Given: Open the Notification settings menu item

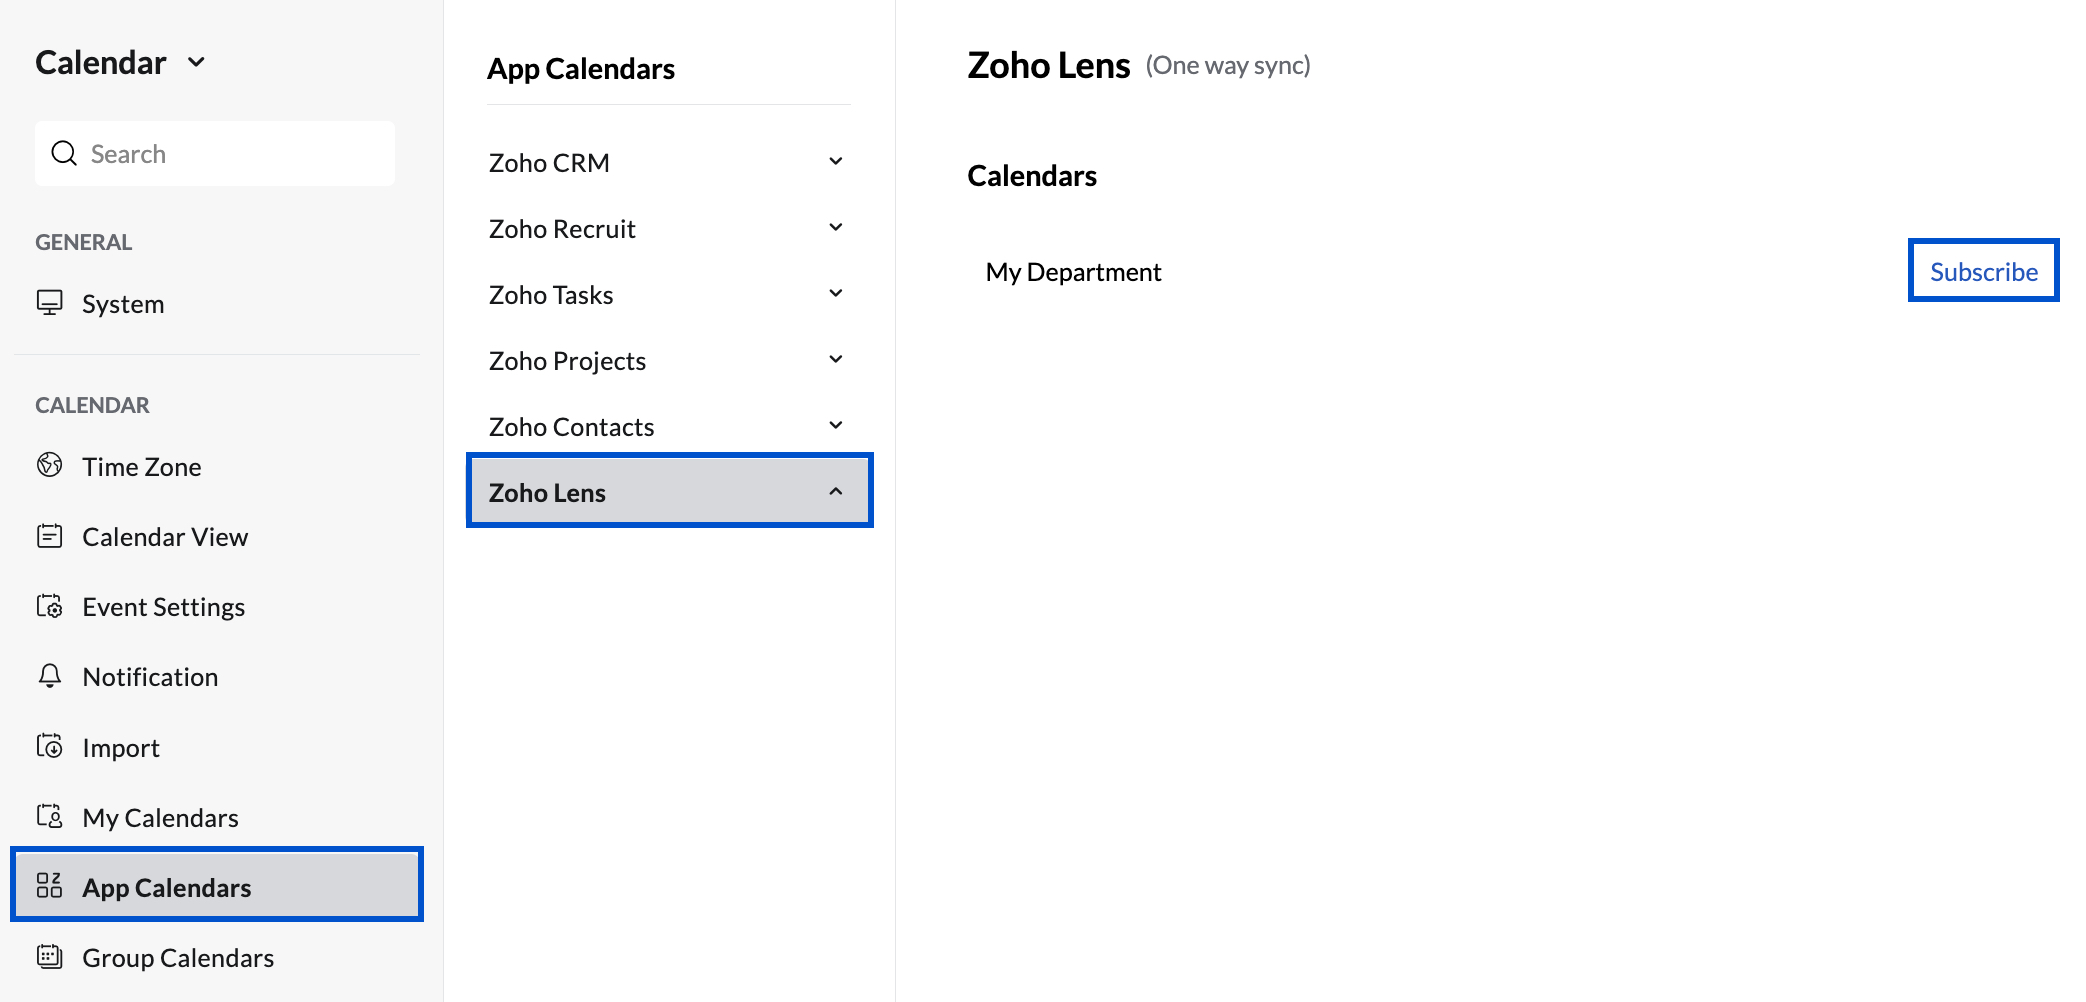Looking at the screenshot, I should point(150,677).
